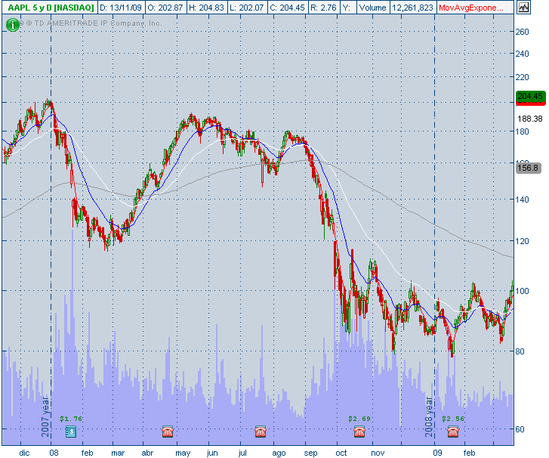Click the 2008 year vertical marker label

click(x=429, y=417)
